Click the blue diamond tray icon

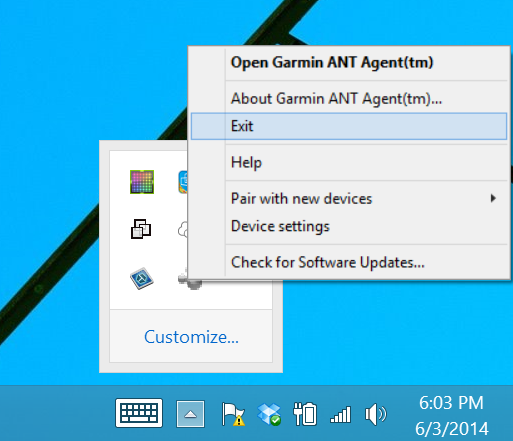(142, 278)
